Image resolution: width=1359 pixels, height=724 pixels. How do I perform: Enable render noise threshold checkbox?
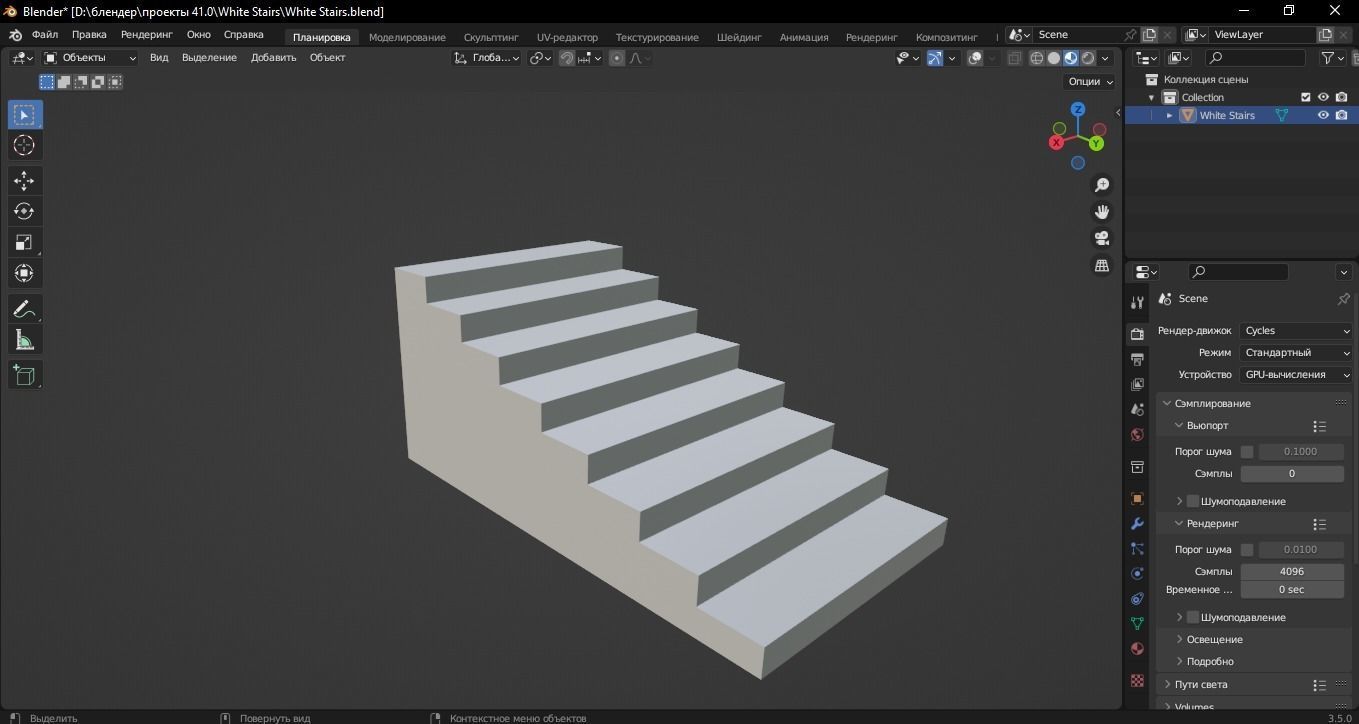1247,550
